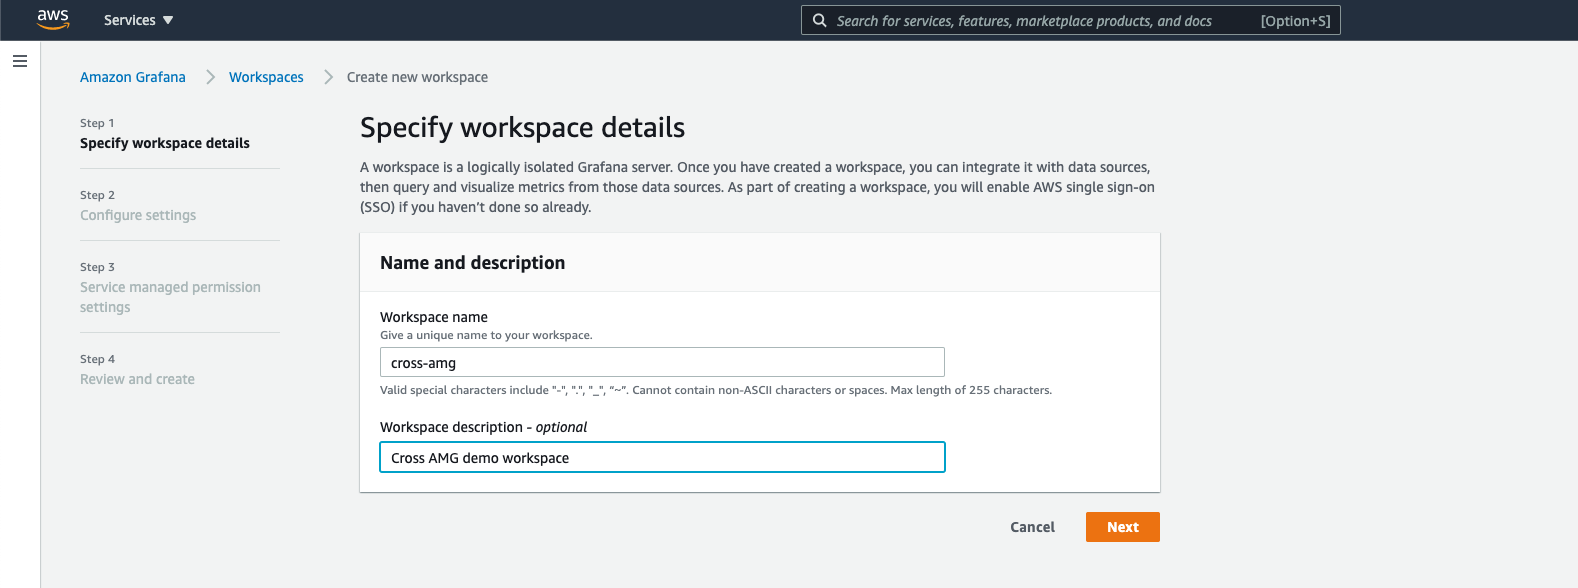Screen dimensions: 1578x588
Task: Open the Workspaces breadcrumb link
Action: tap(266, 77)
